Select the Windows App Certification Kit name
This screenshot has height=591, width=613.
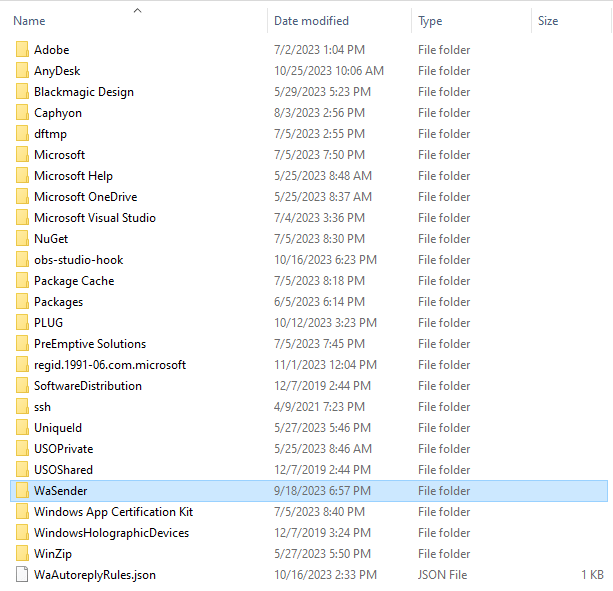pos(113,512)
